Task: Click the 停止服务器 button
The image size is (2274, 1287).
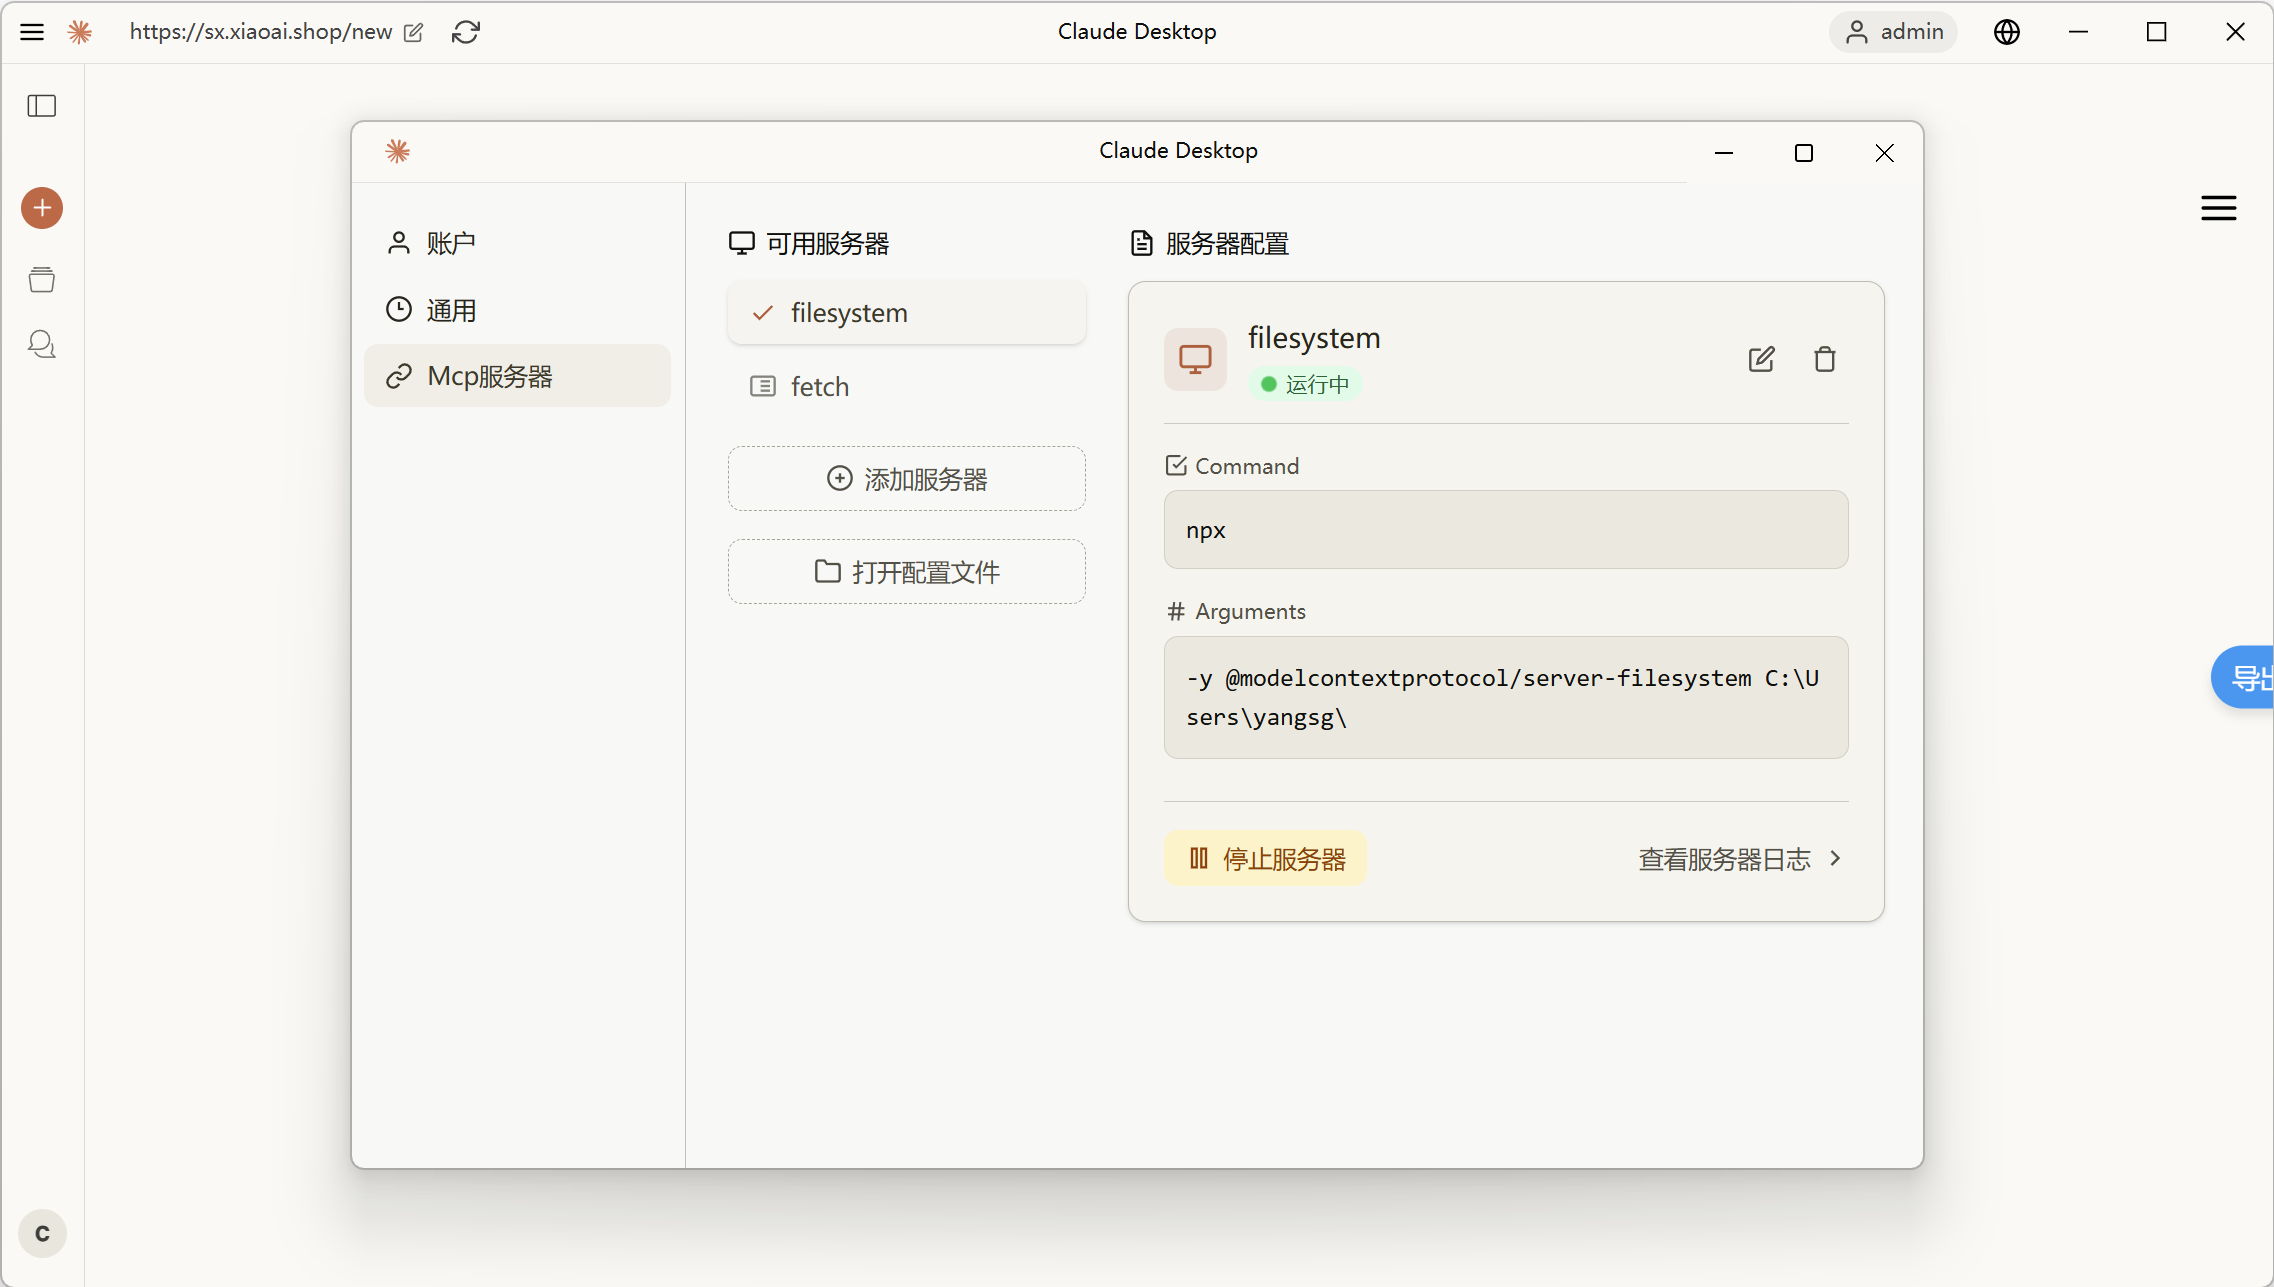Action: tap(1266, 859)
